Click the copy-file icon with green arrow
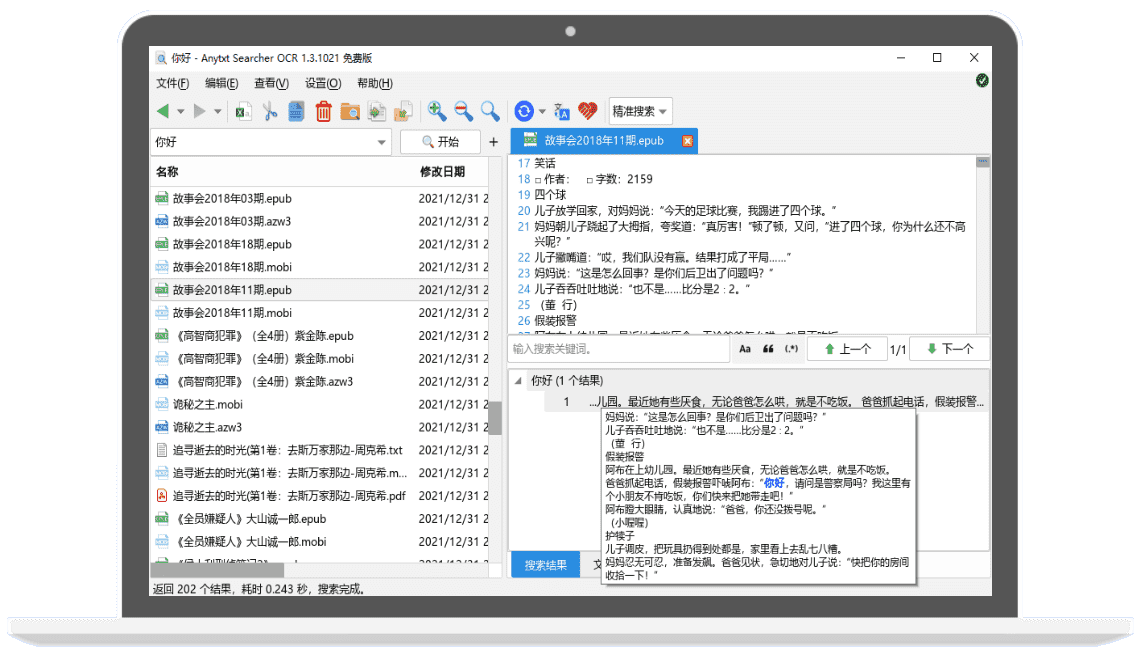 pyautogui.click(x=377, y=111)
